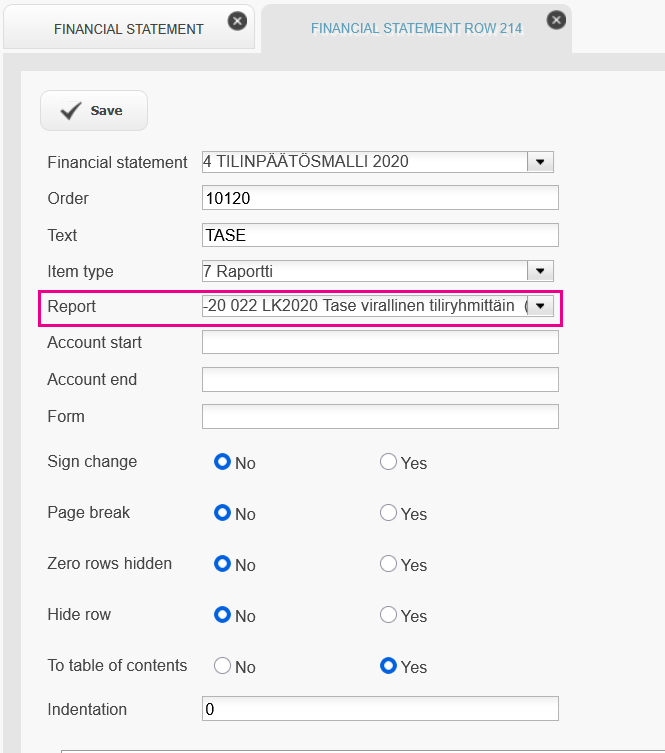Screen dimensions: 665x753
Task: Open the Report dropdown list
Action: click(x=540, y=306)
